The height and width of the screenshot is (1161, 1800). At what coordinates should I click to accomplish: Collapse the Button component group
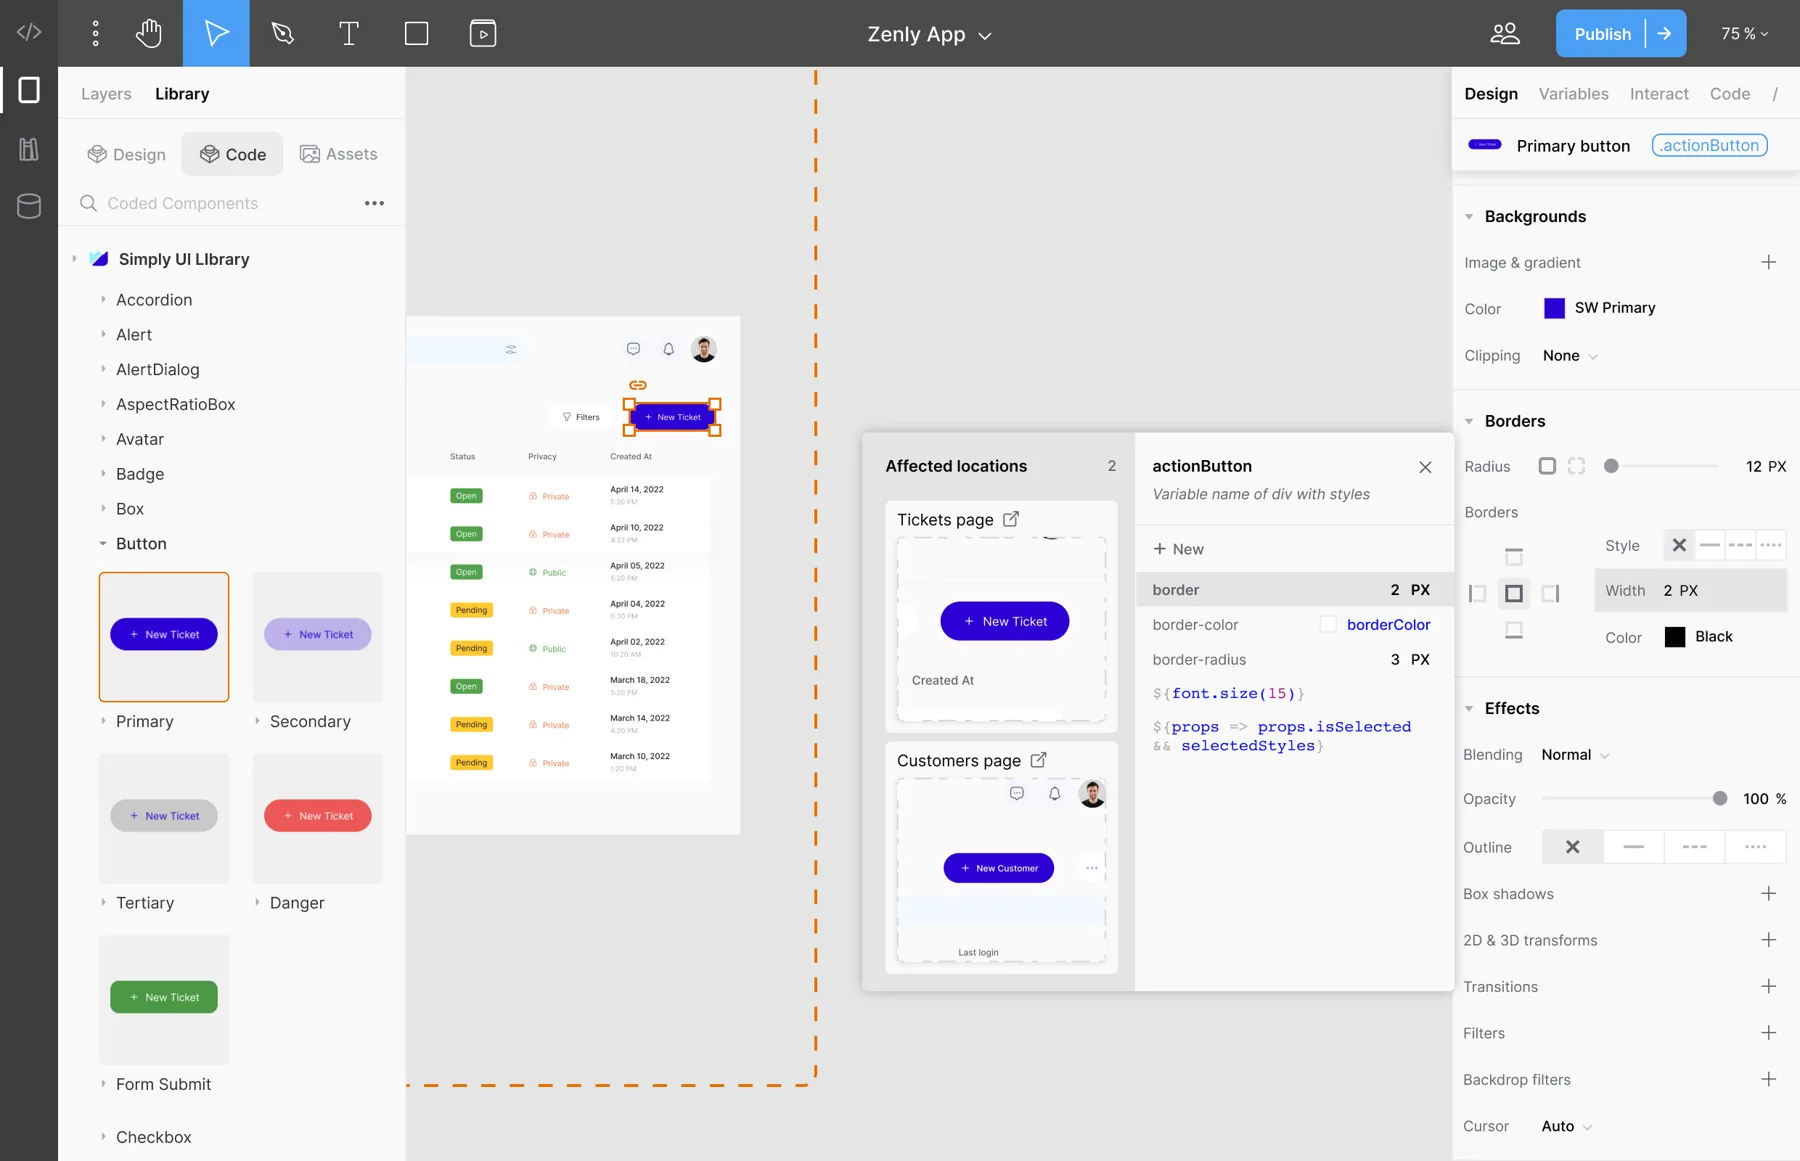(103, 543)
